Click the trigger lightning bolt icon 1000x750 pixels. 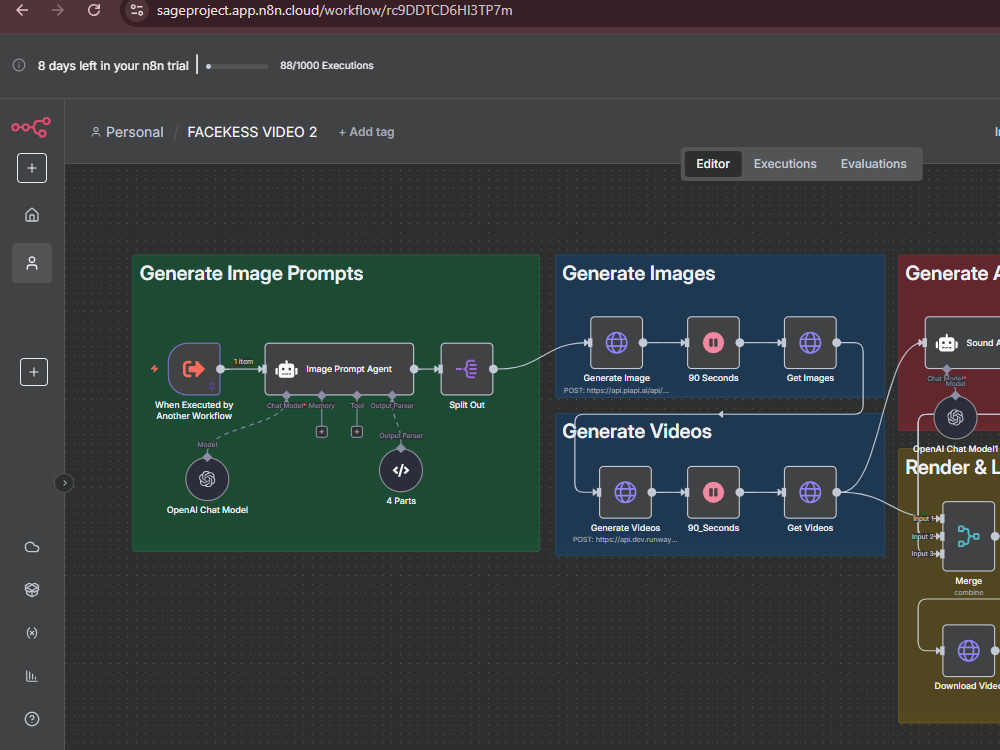(154, 368)
